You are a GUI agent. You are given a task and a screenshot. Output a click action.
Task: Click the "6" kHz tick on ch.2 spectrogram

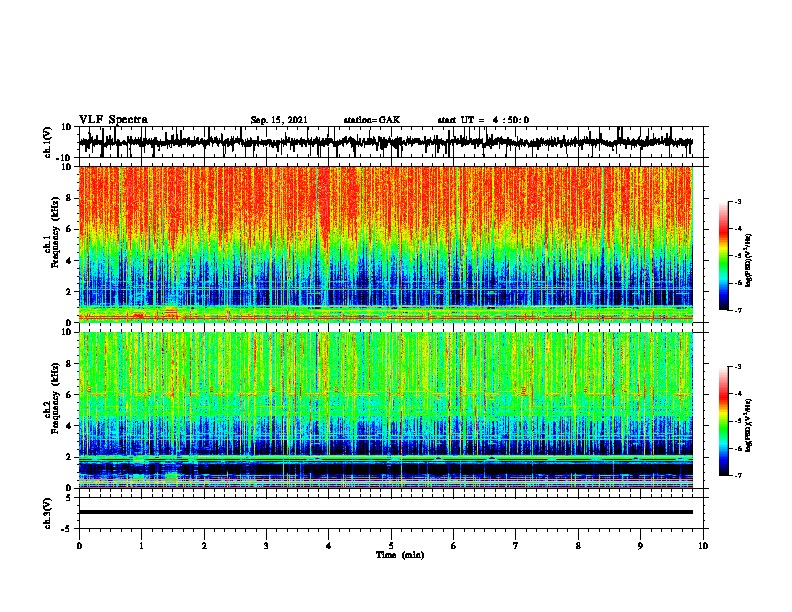pyautogui.click(x=70, y=395)
